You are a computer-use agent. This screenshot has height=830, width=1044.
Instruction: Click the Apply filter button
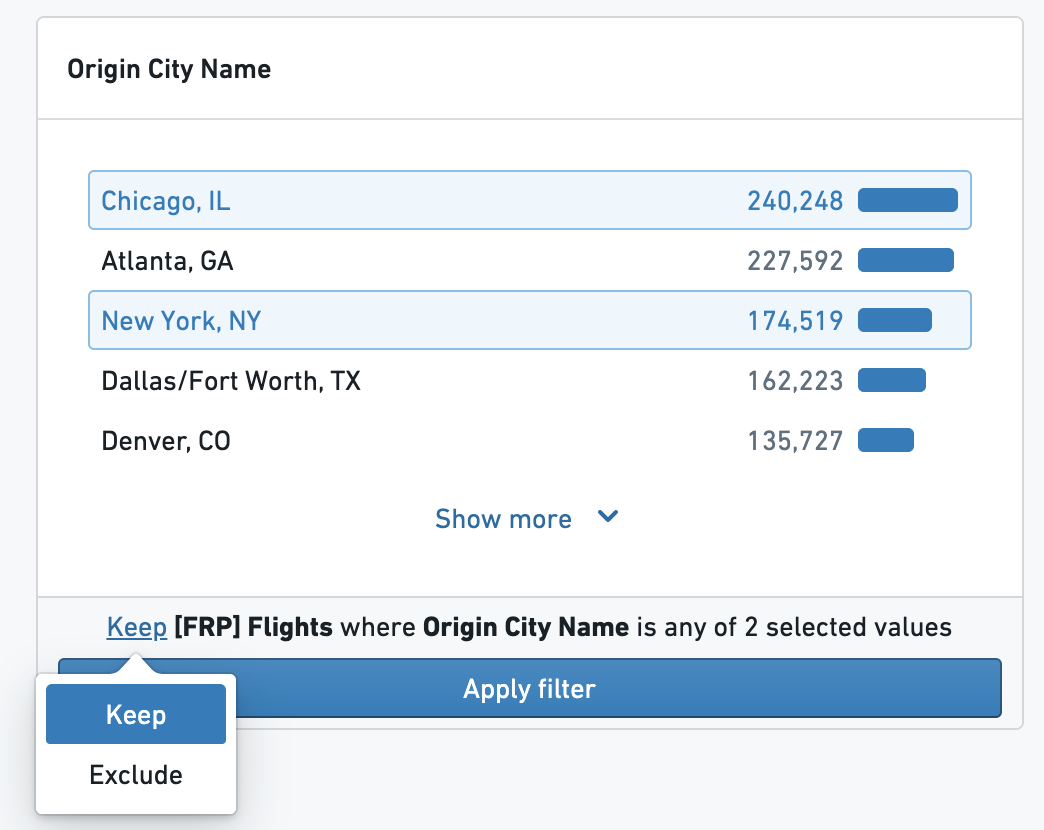click(529, 688)
